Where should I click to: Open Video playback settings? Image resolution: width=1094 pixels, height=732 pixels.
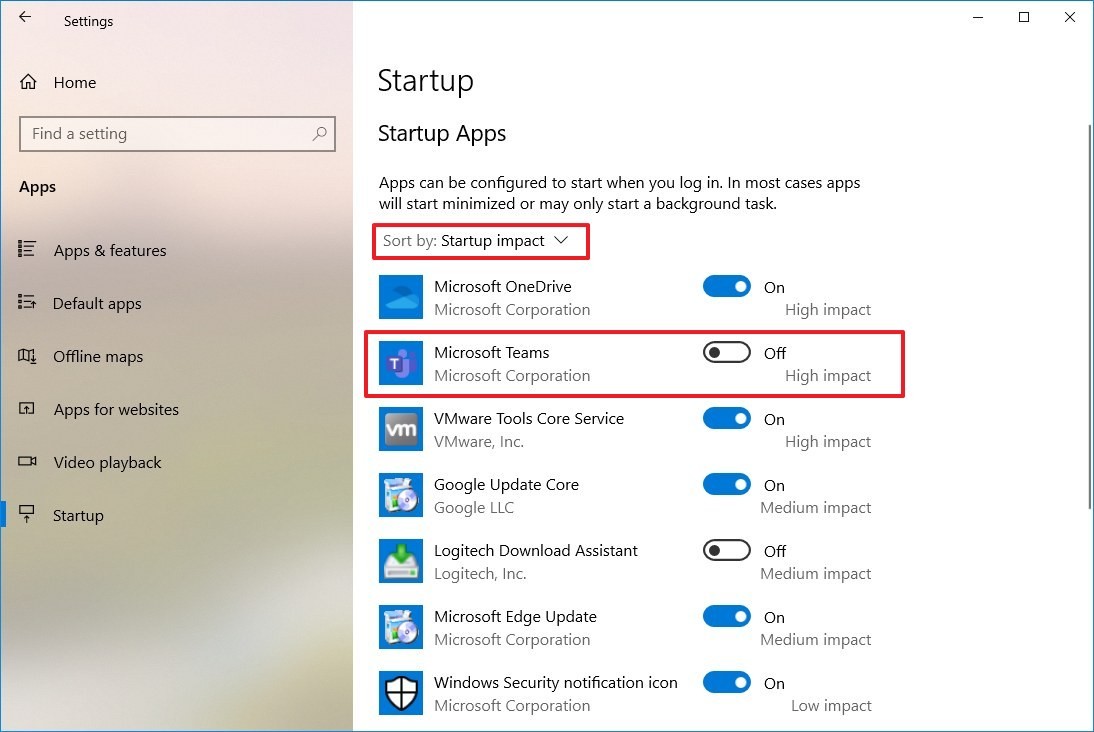106,462
